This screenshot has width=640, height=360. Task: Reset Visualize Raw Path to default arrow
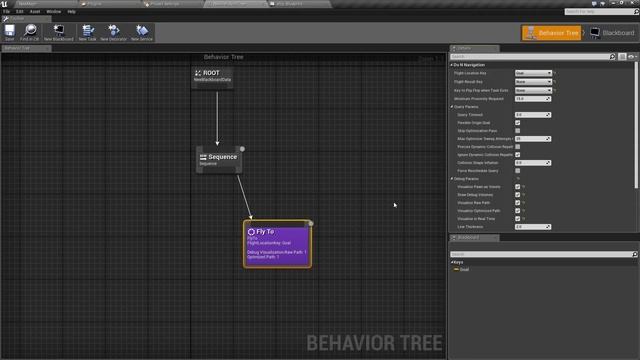pos(524,203)
